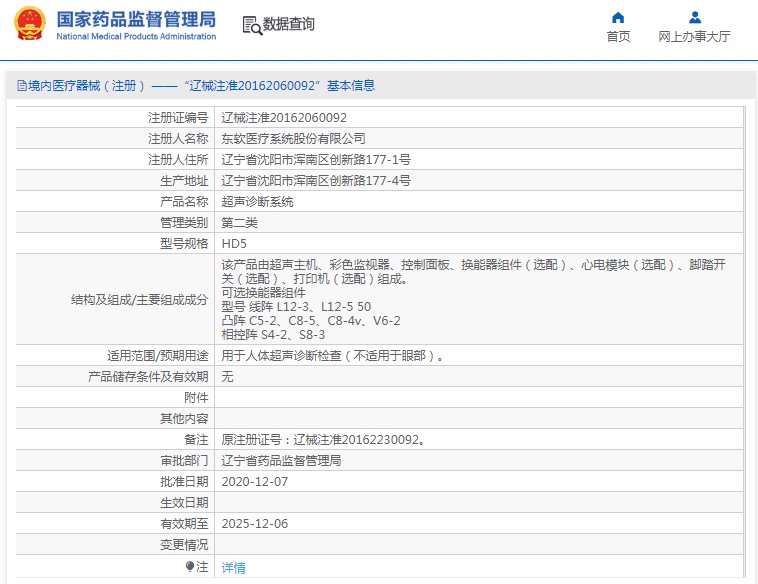Screen dimensions: 758x584
Task: Go to 首页 via home icon
Action: (x=618, y=18)
